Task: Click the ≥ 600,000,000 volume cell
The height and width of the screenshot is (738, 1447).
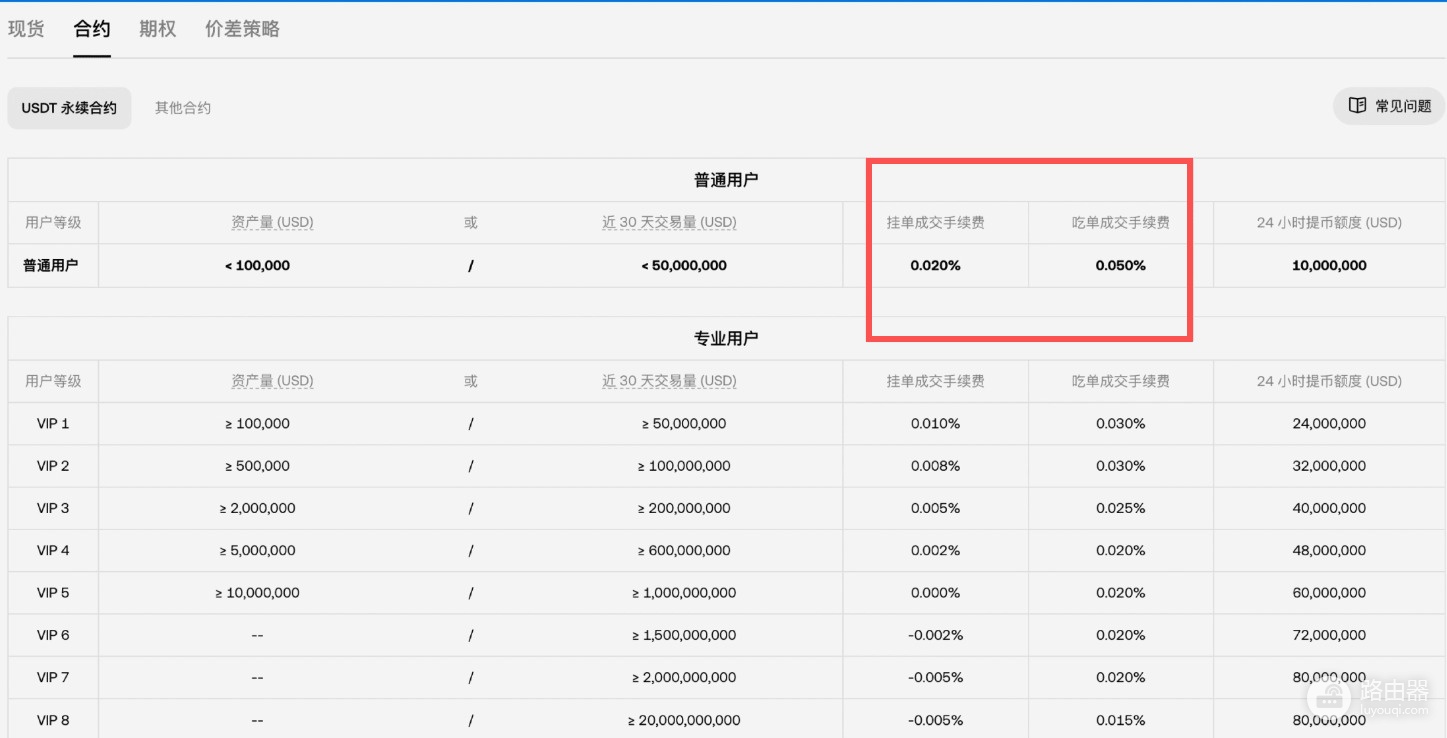Action: point(684,551)
